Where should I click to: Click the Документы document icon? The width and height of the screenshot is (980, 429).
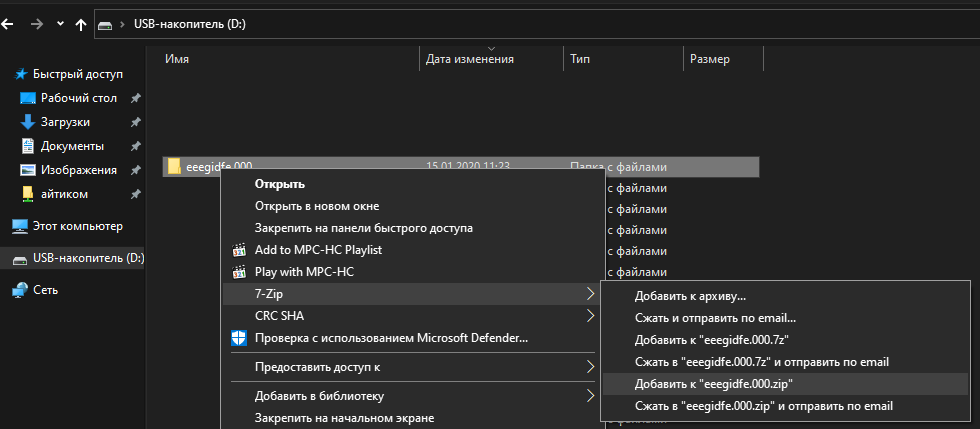pyautogui.click(x=28, y=146)
